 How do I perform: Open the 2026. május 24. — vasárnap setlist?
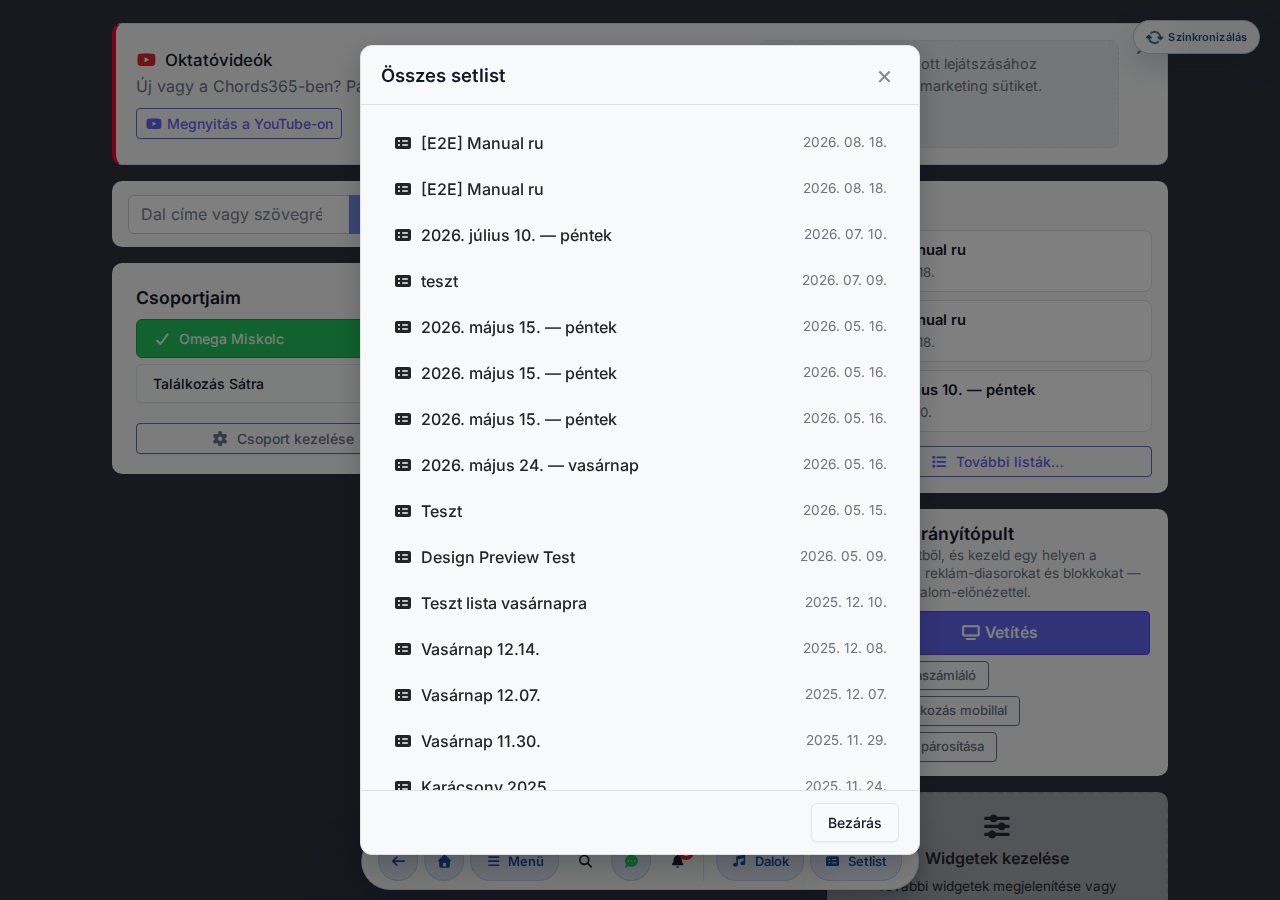click(640, 465)
